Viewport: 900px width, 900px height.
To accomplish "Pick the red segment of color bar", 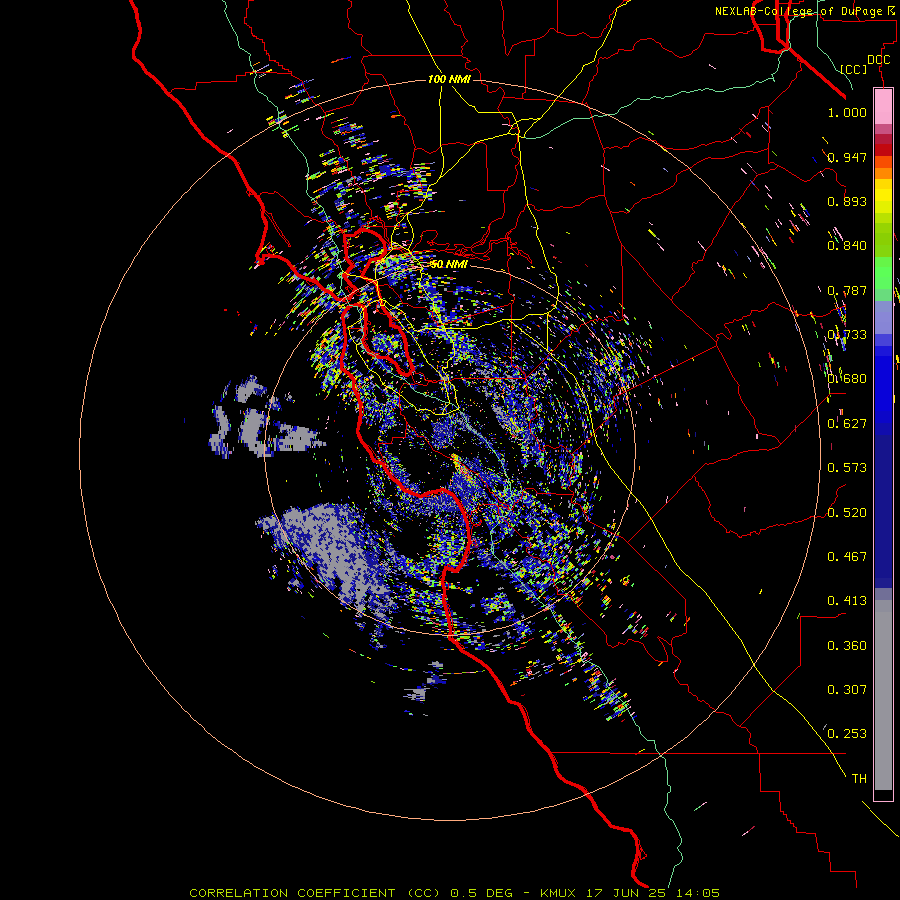I will 883,149.
